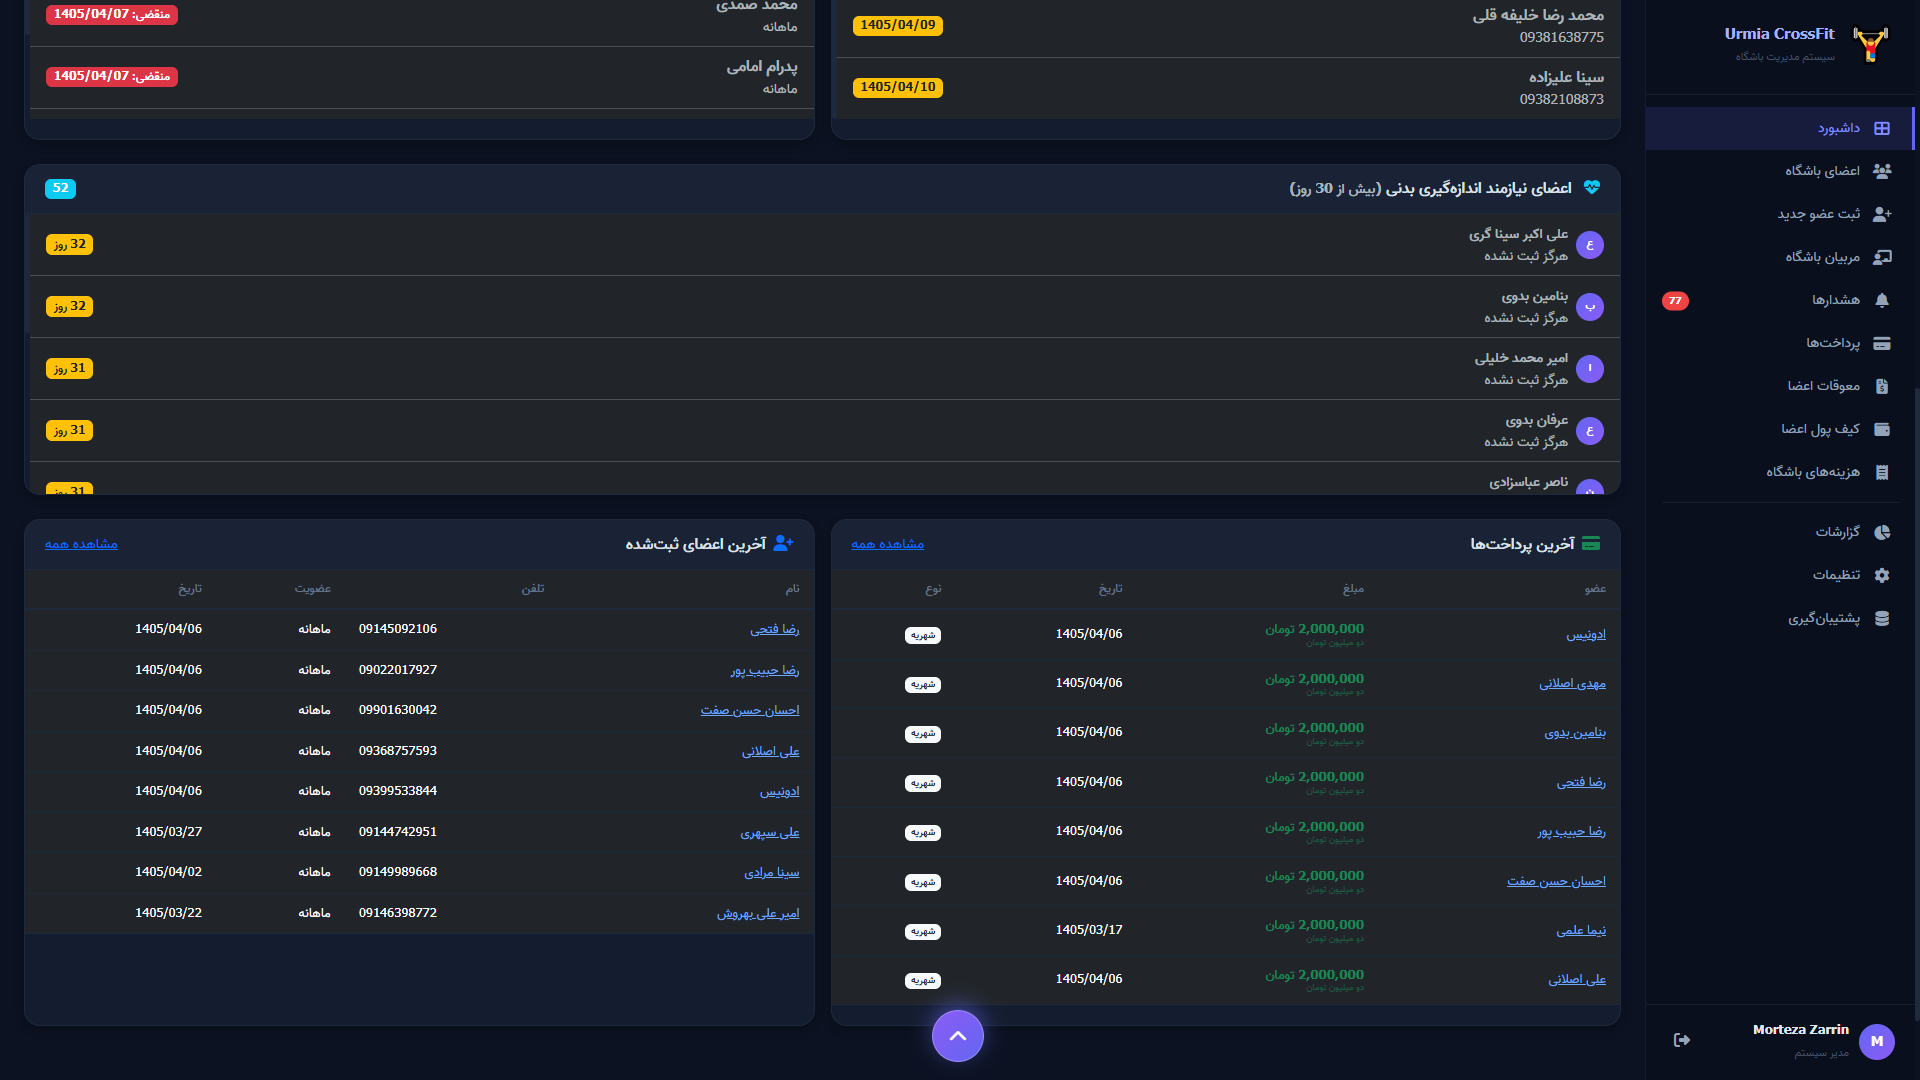Click the Urmia CrossFit logo

coord(1870,44)
